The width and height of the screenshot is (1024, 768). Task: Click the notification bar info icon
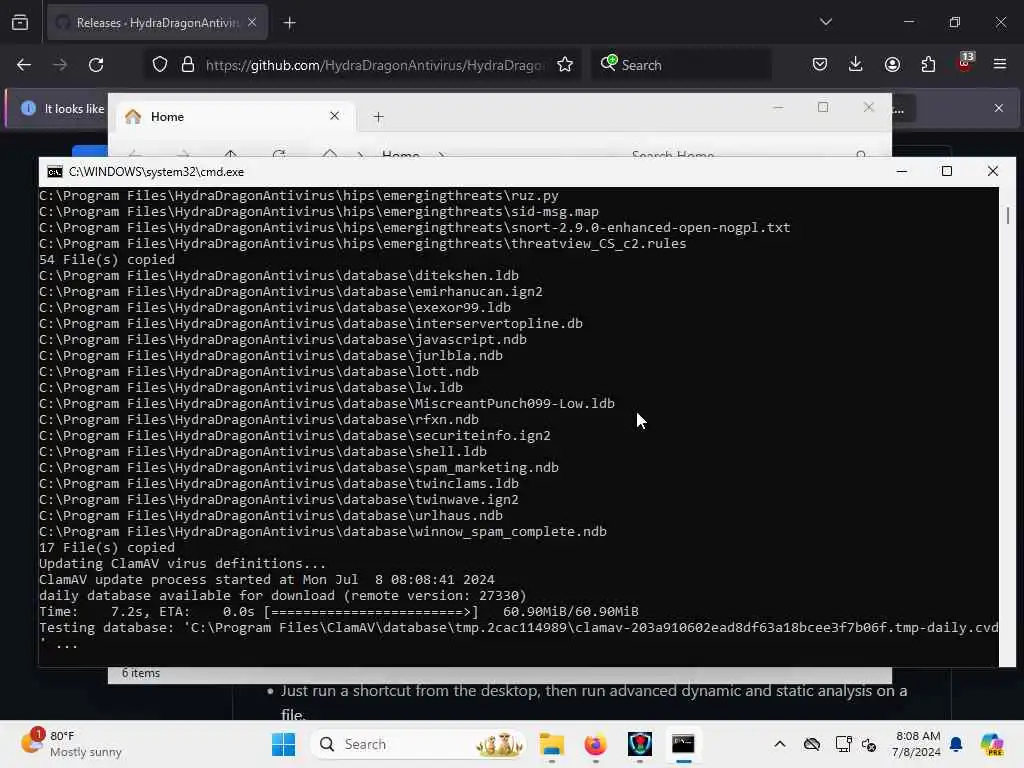pos(28,108)
